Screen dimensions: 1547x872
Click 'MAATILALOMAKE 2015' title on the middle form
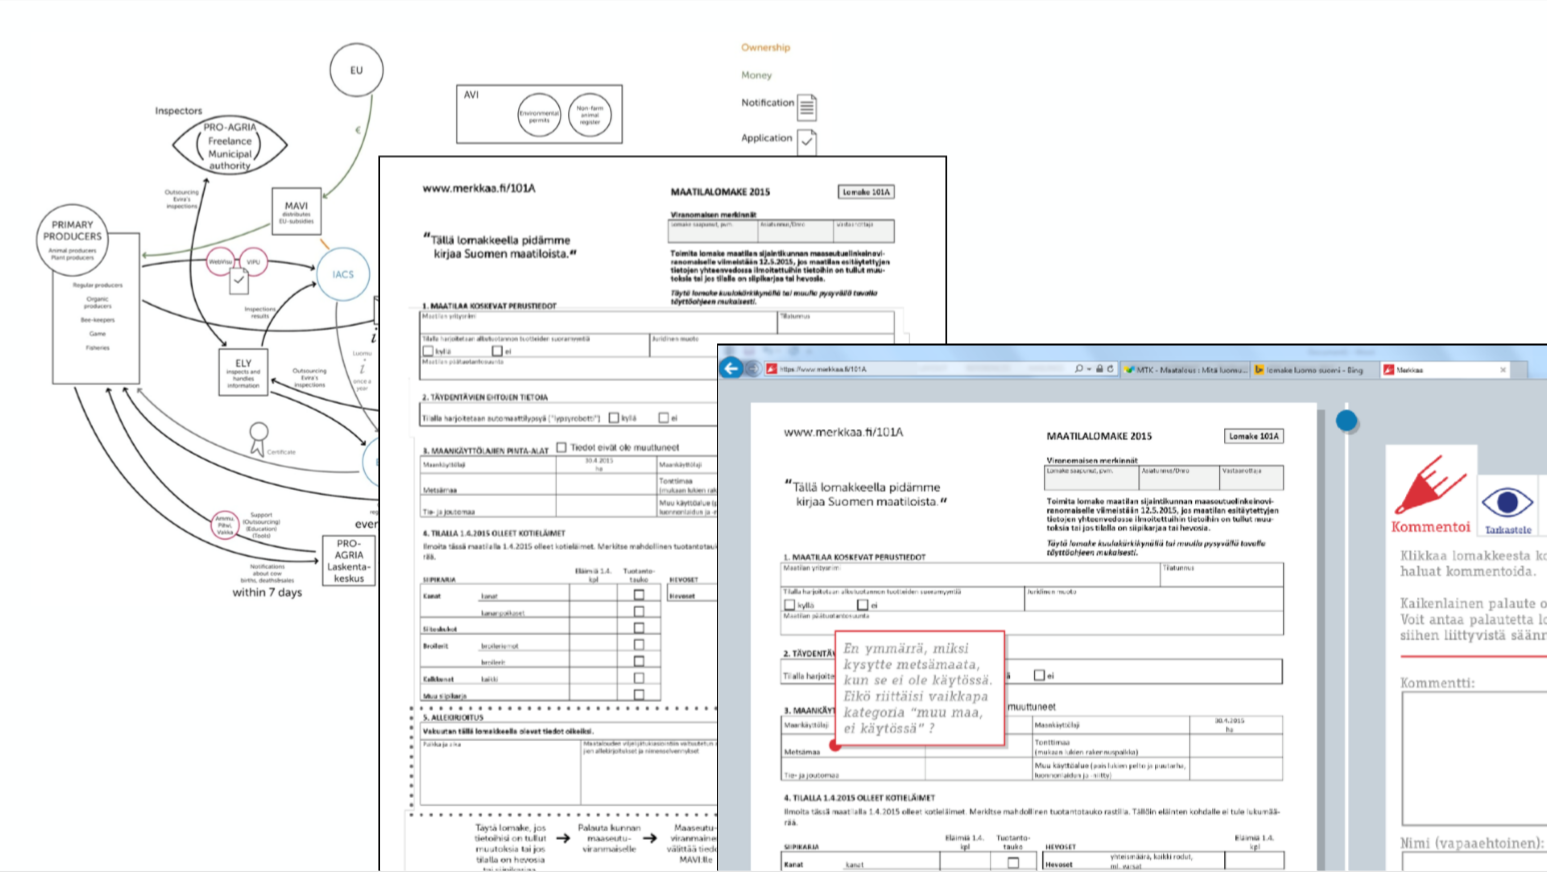click(720, 192)
